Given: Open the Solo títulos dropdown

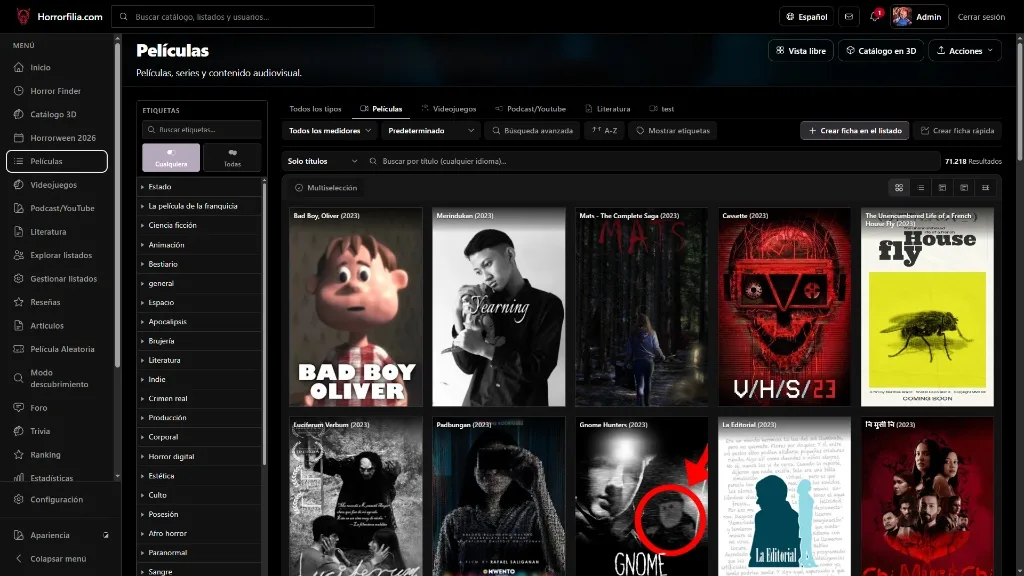Looking at the screenshot, I should click(323, 161).
